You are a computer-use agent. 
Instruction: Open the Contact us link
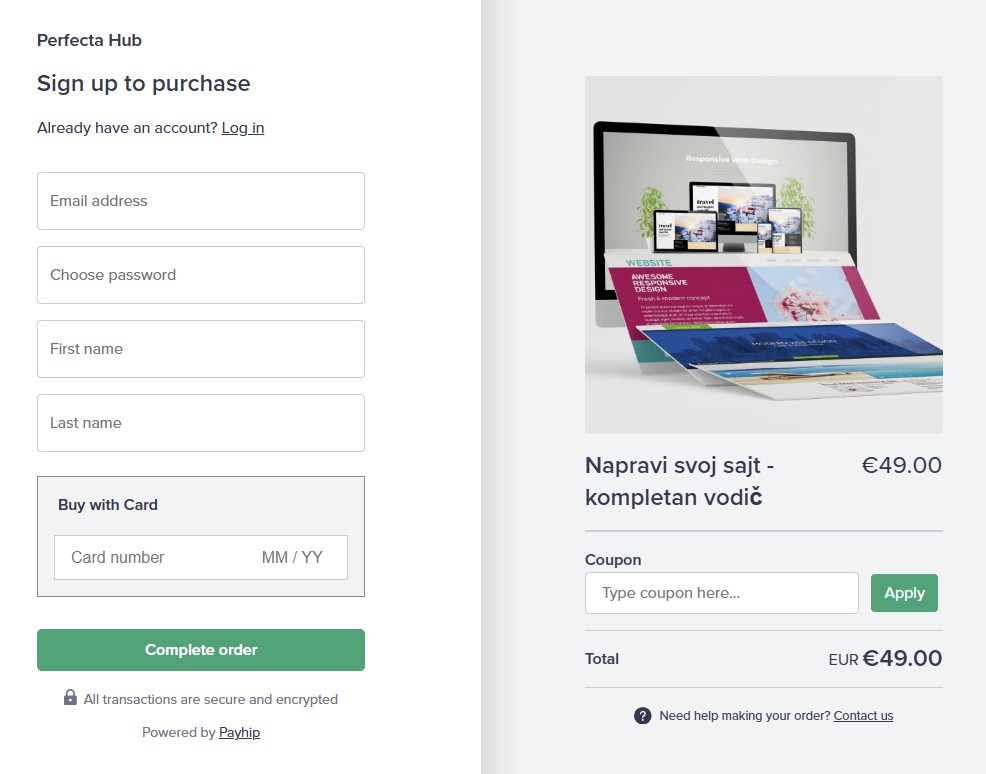[863, 716]
